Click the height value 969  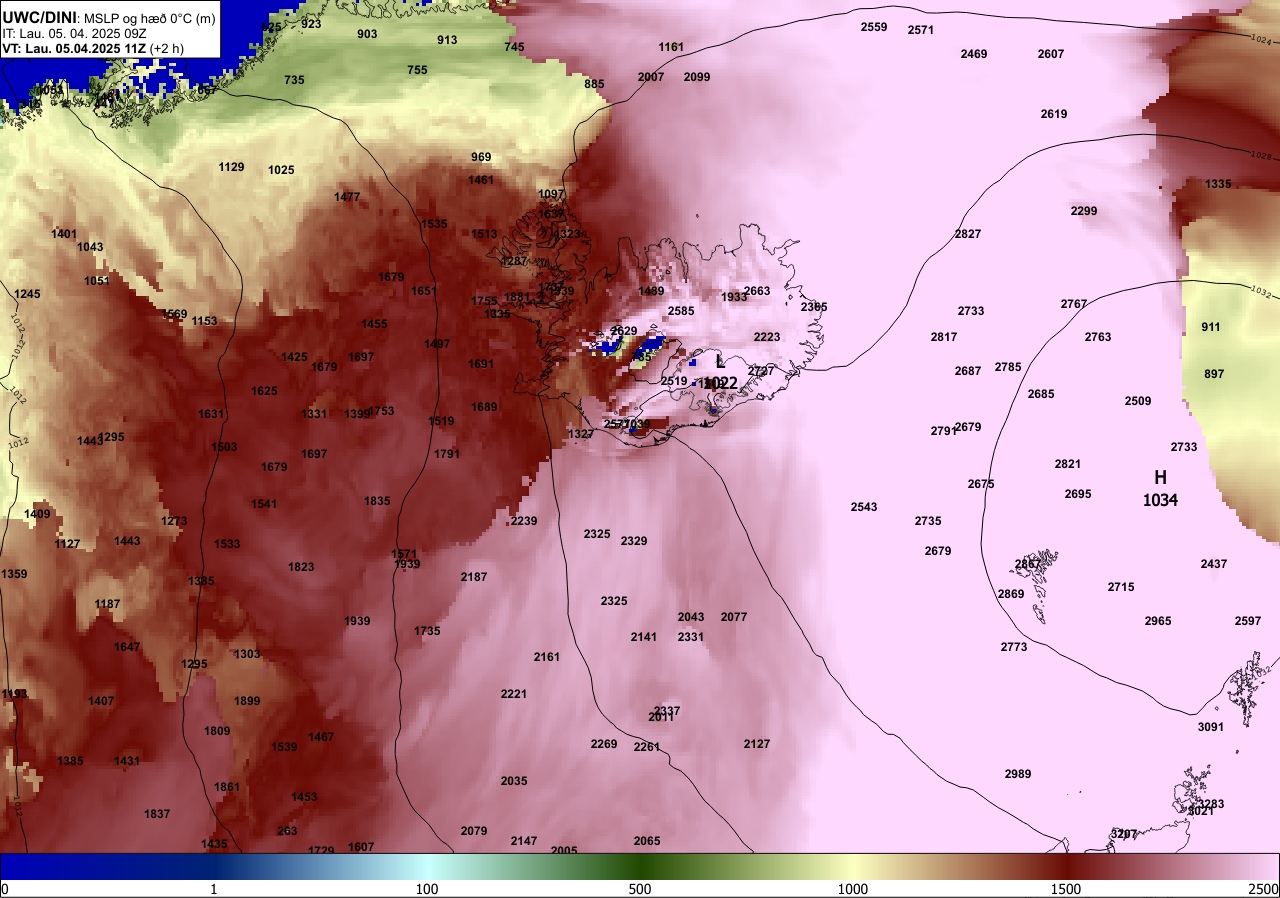[x=481, y=157]
